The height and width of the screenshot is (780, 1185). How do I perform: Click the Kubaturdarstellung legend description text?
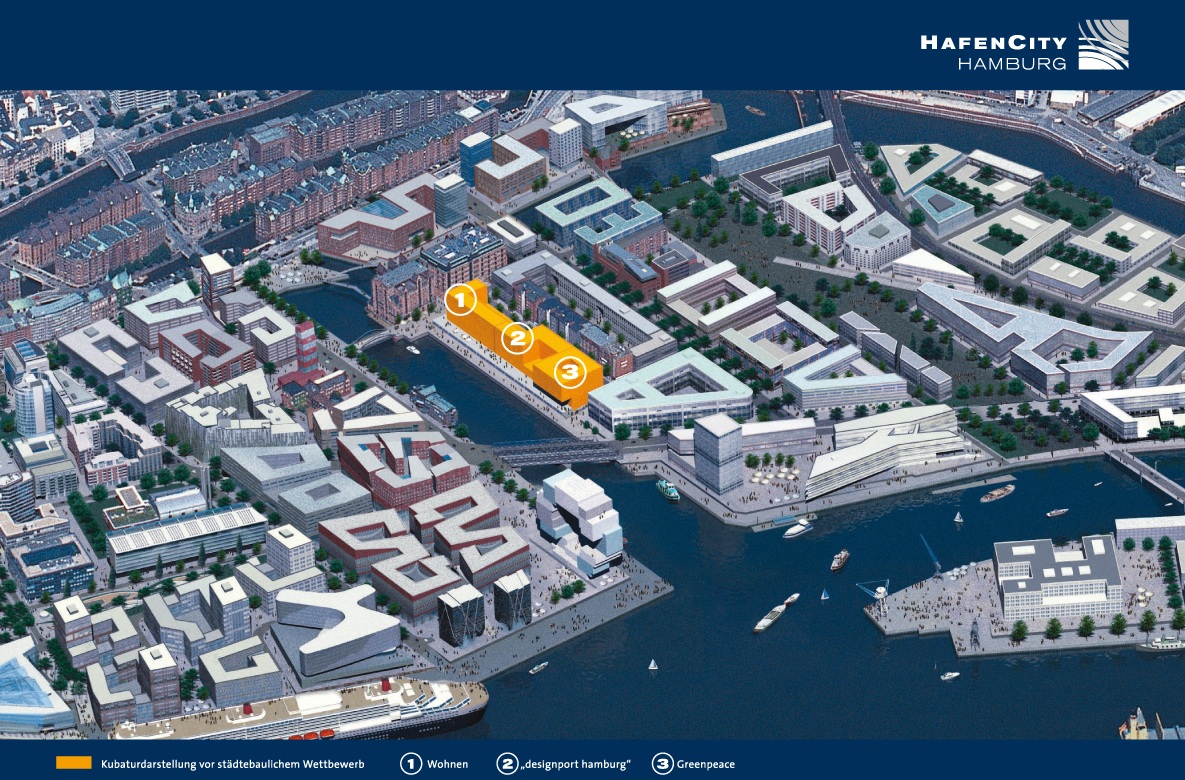click(232, 765)
